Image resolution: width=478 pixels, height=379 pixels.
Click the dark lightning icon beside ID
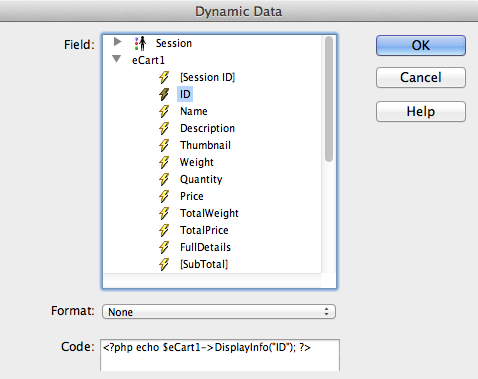pyautogui.click(x=164, y=94)
